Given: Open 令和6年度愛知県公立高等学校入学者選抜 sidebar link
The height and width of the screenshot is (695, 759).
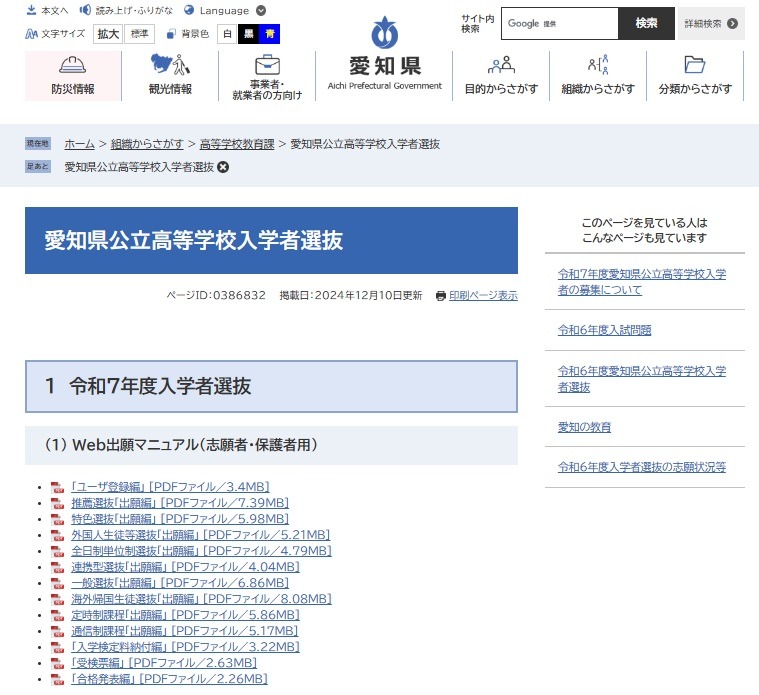Looking at the screenshot, I should 642,379.
